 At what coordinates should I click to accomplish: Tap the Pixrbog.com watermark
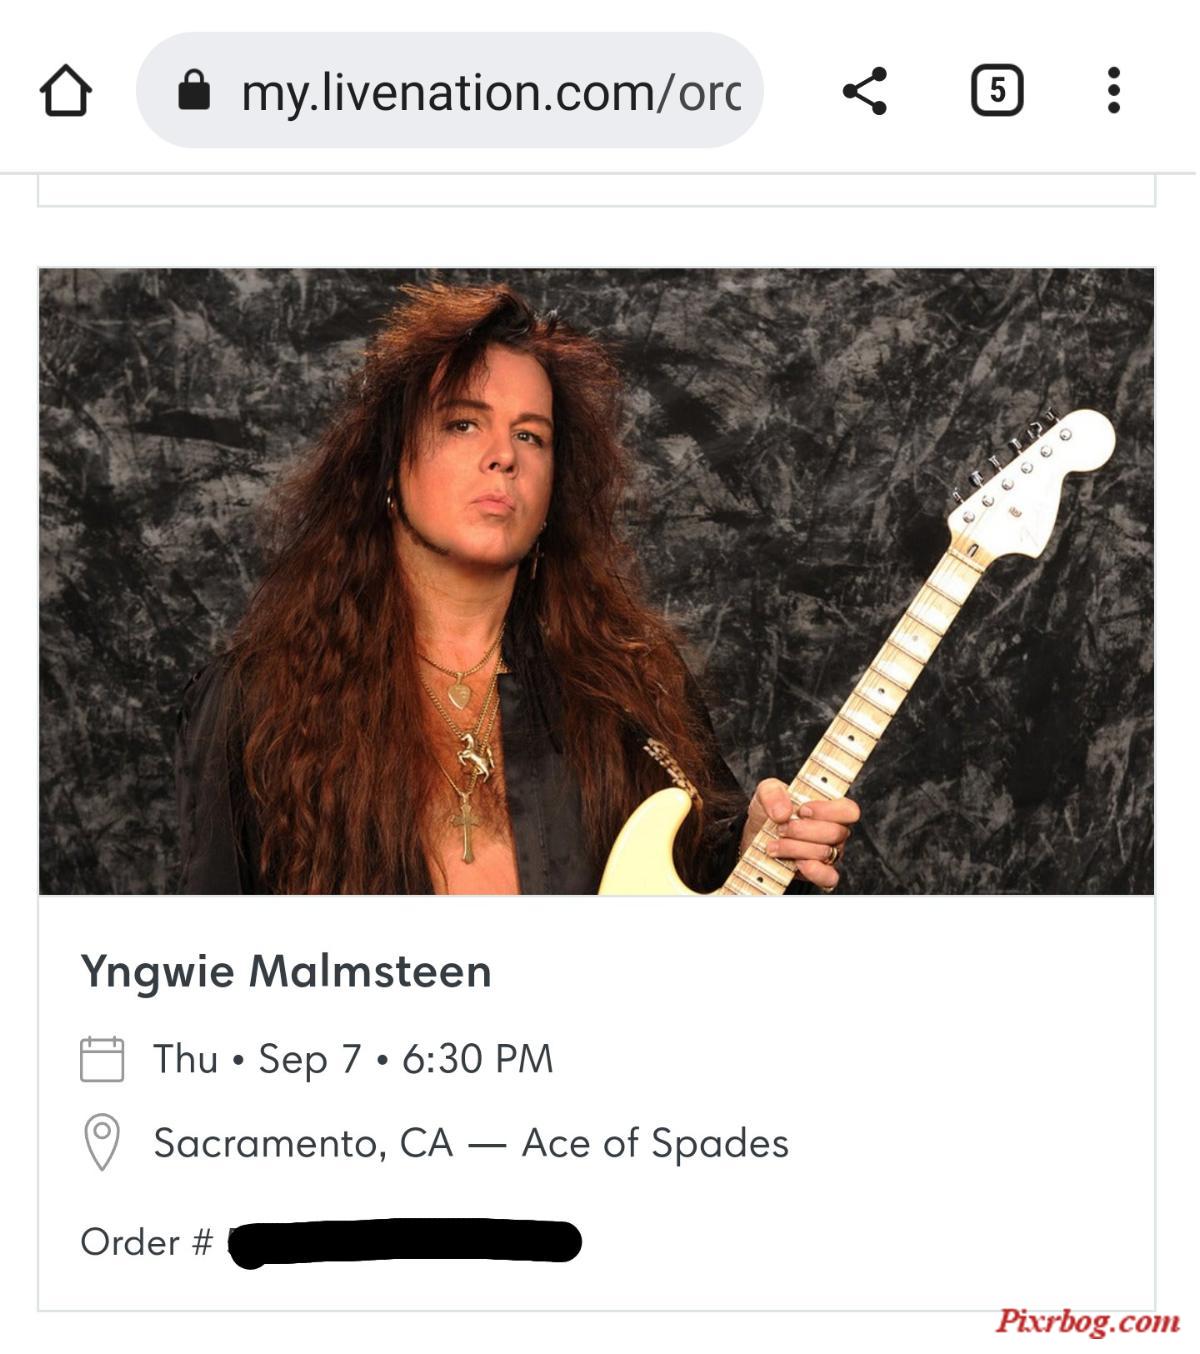(x=1088, y=1322)
